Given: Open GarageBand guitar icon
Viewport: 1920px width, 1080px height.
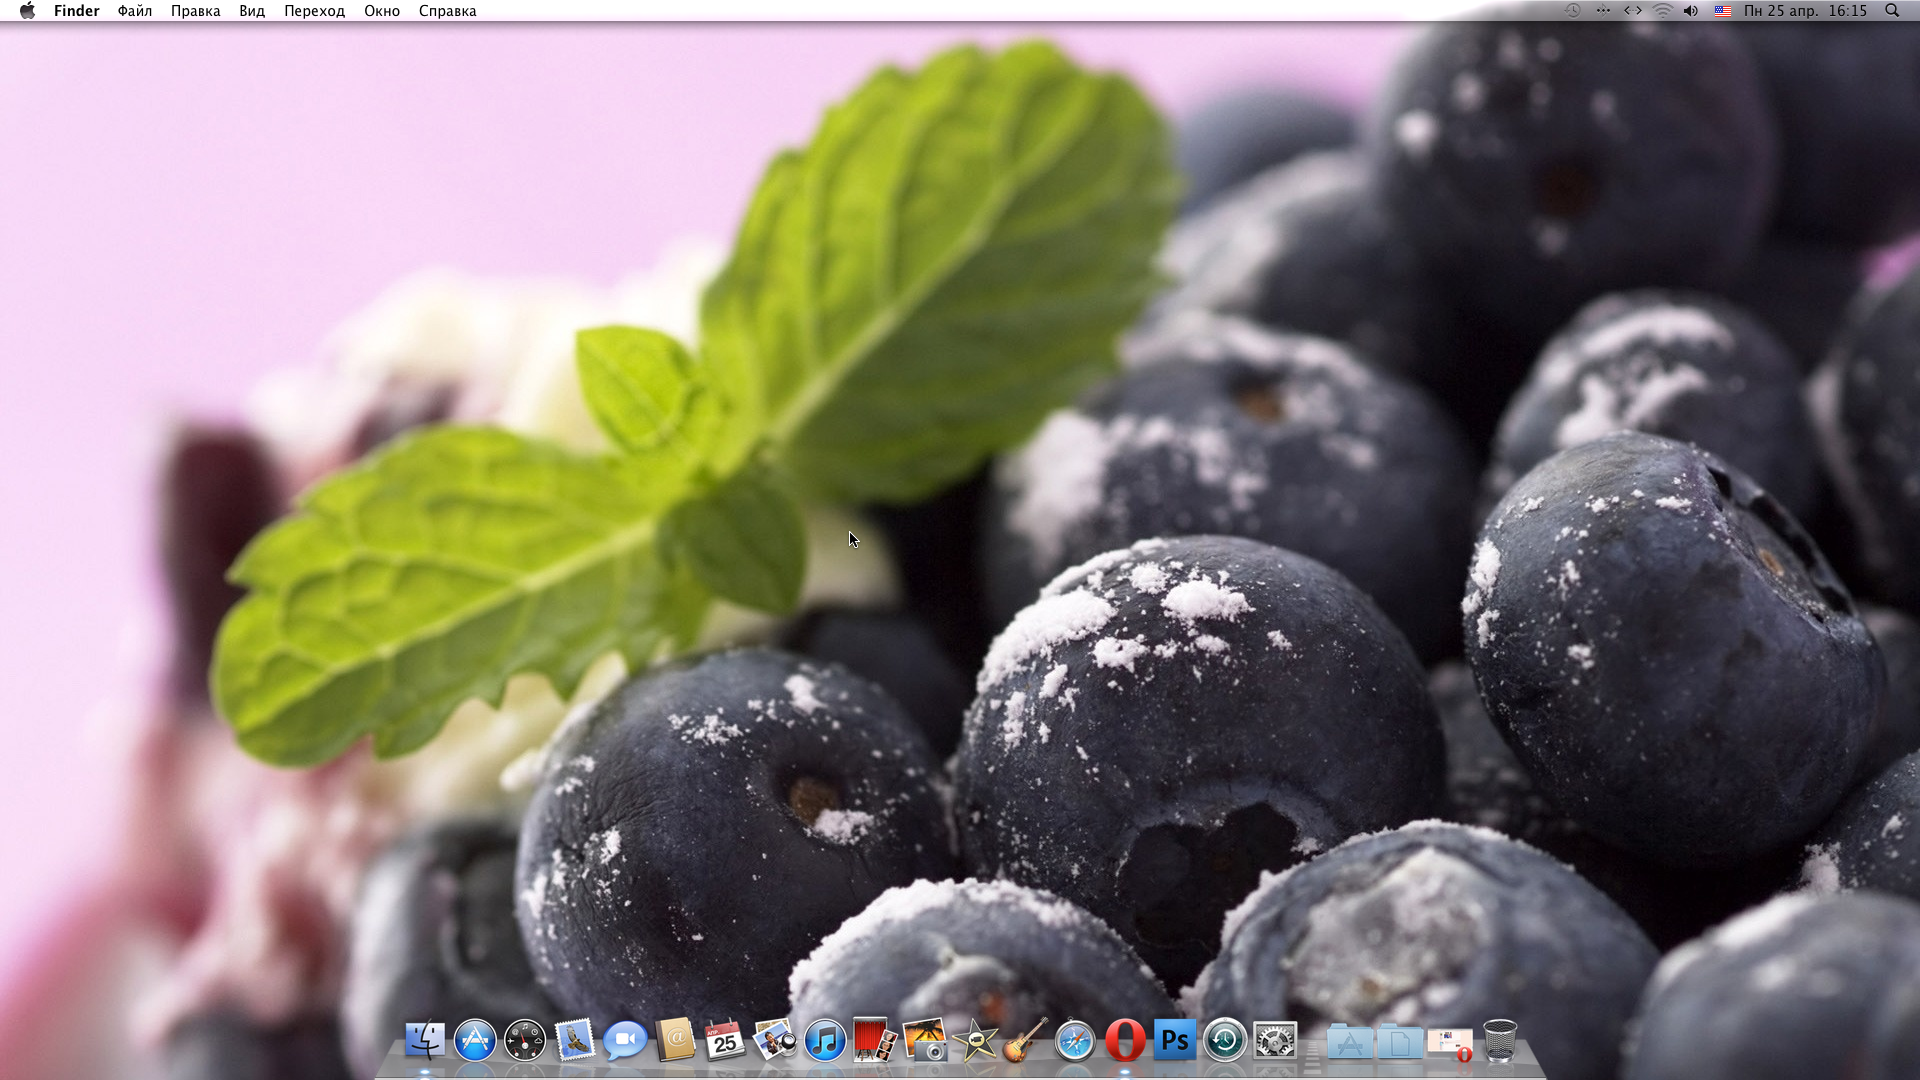Looking at the screenshot, I should point(1025,1041).
